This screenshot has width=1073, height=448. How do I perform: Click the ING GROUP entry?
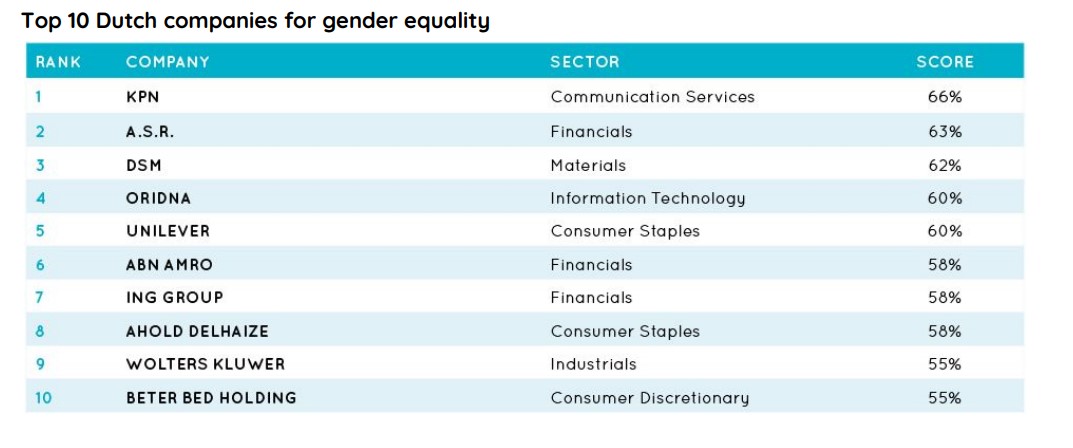[x=174, y=297]
